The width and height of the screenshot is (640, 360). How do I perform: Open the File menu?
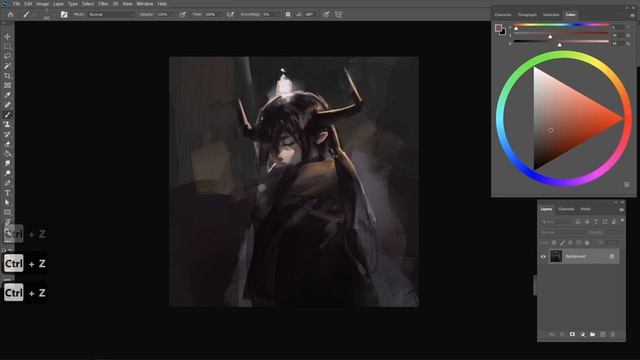tap(16, 4)
